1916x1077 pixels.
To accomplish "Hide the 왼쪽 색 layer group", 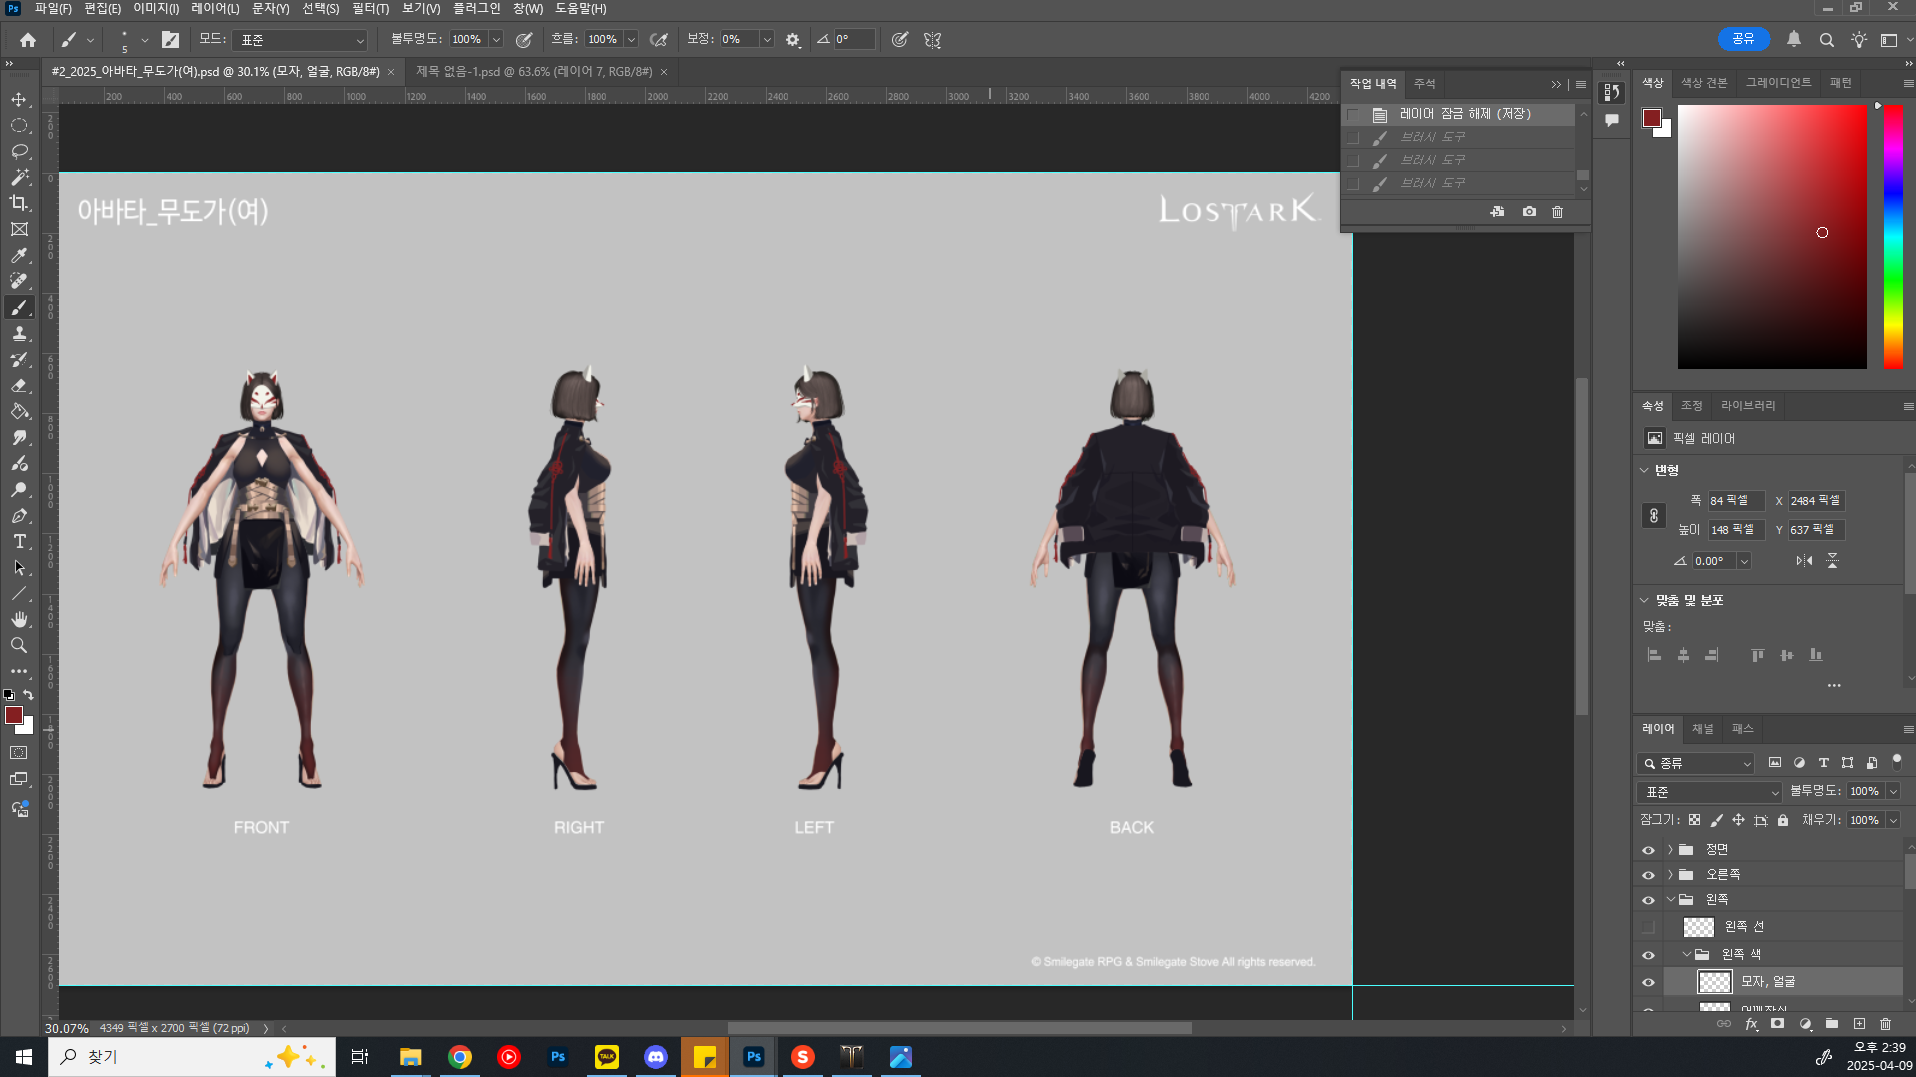I will click(x=1648, y=955).
